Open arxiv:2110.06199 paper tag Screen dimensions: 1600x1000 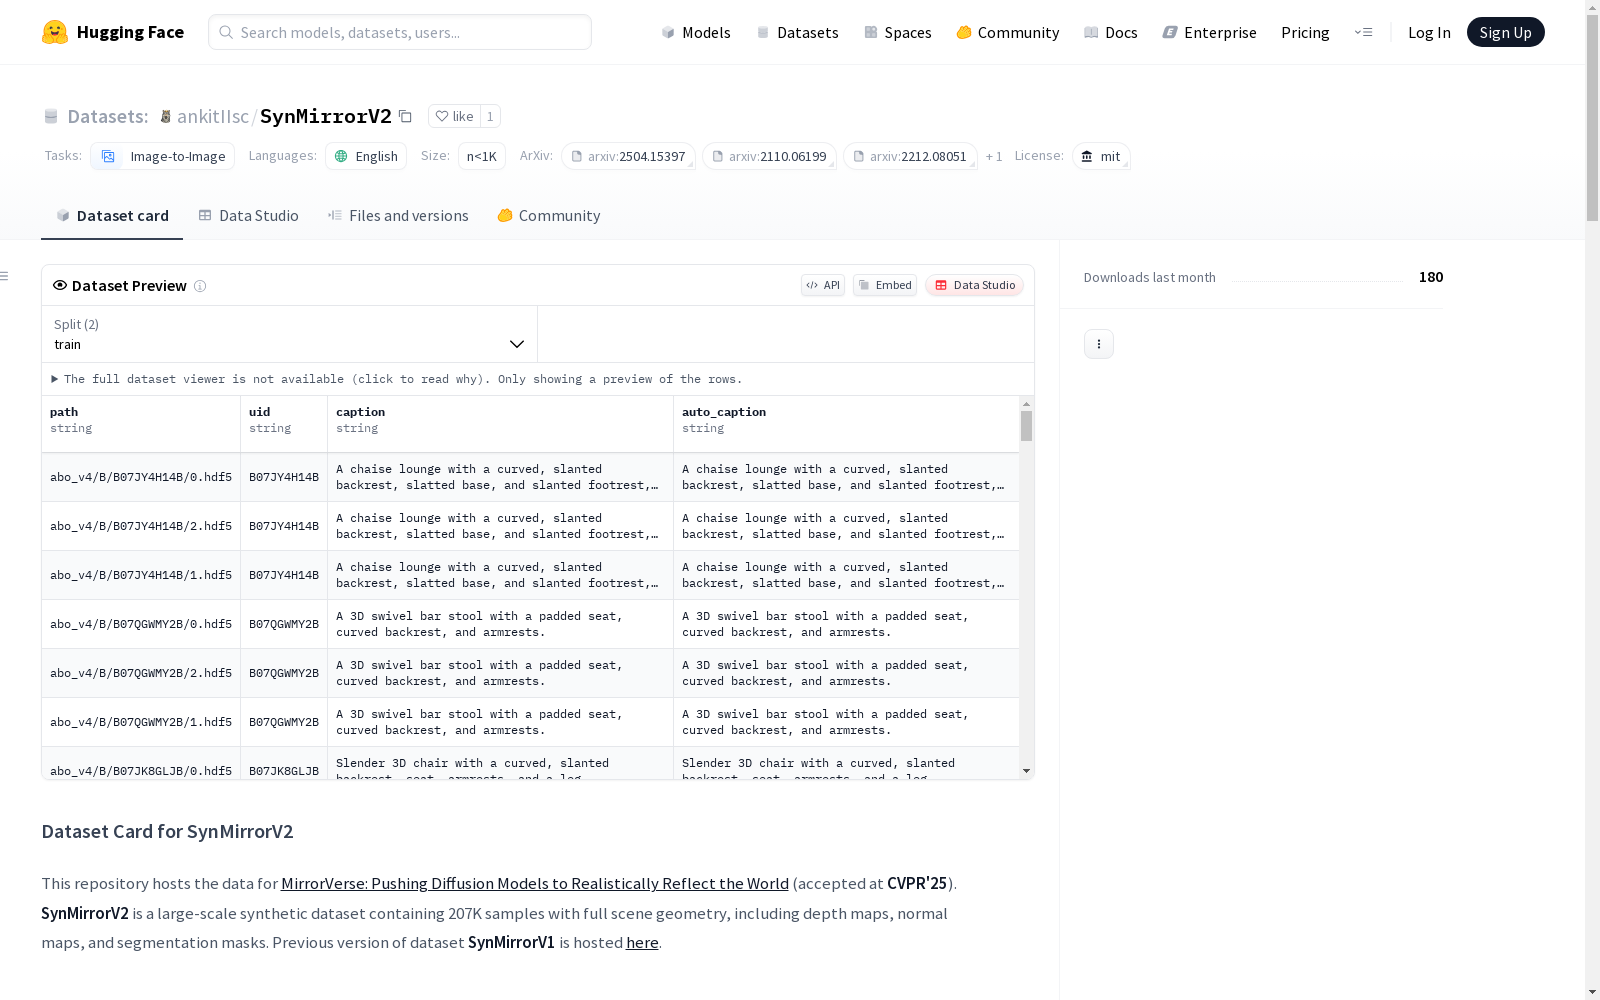[x=770, y=156]
